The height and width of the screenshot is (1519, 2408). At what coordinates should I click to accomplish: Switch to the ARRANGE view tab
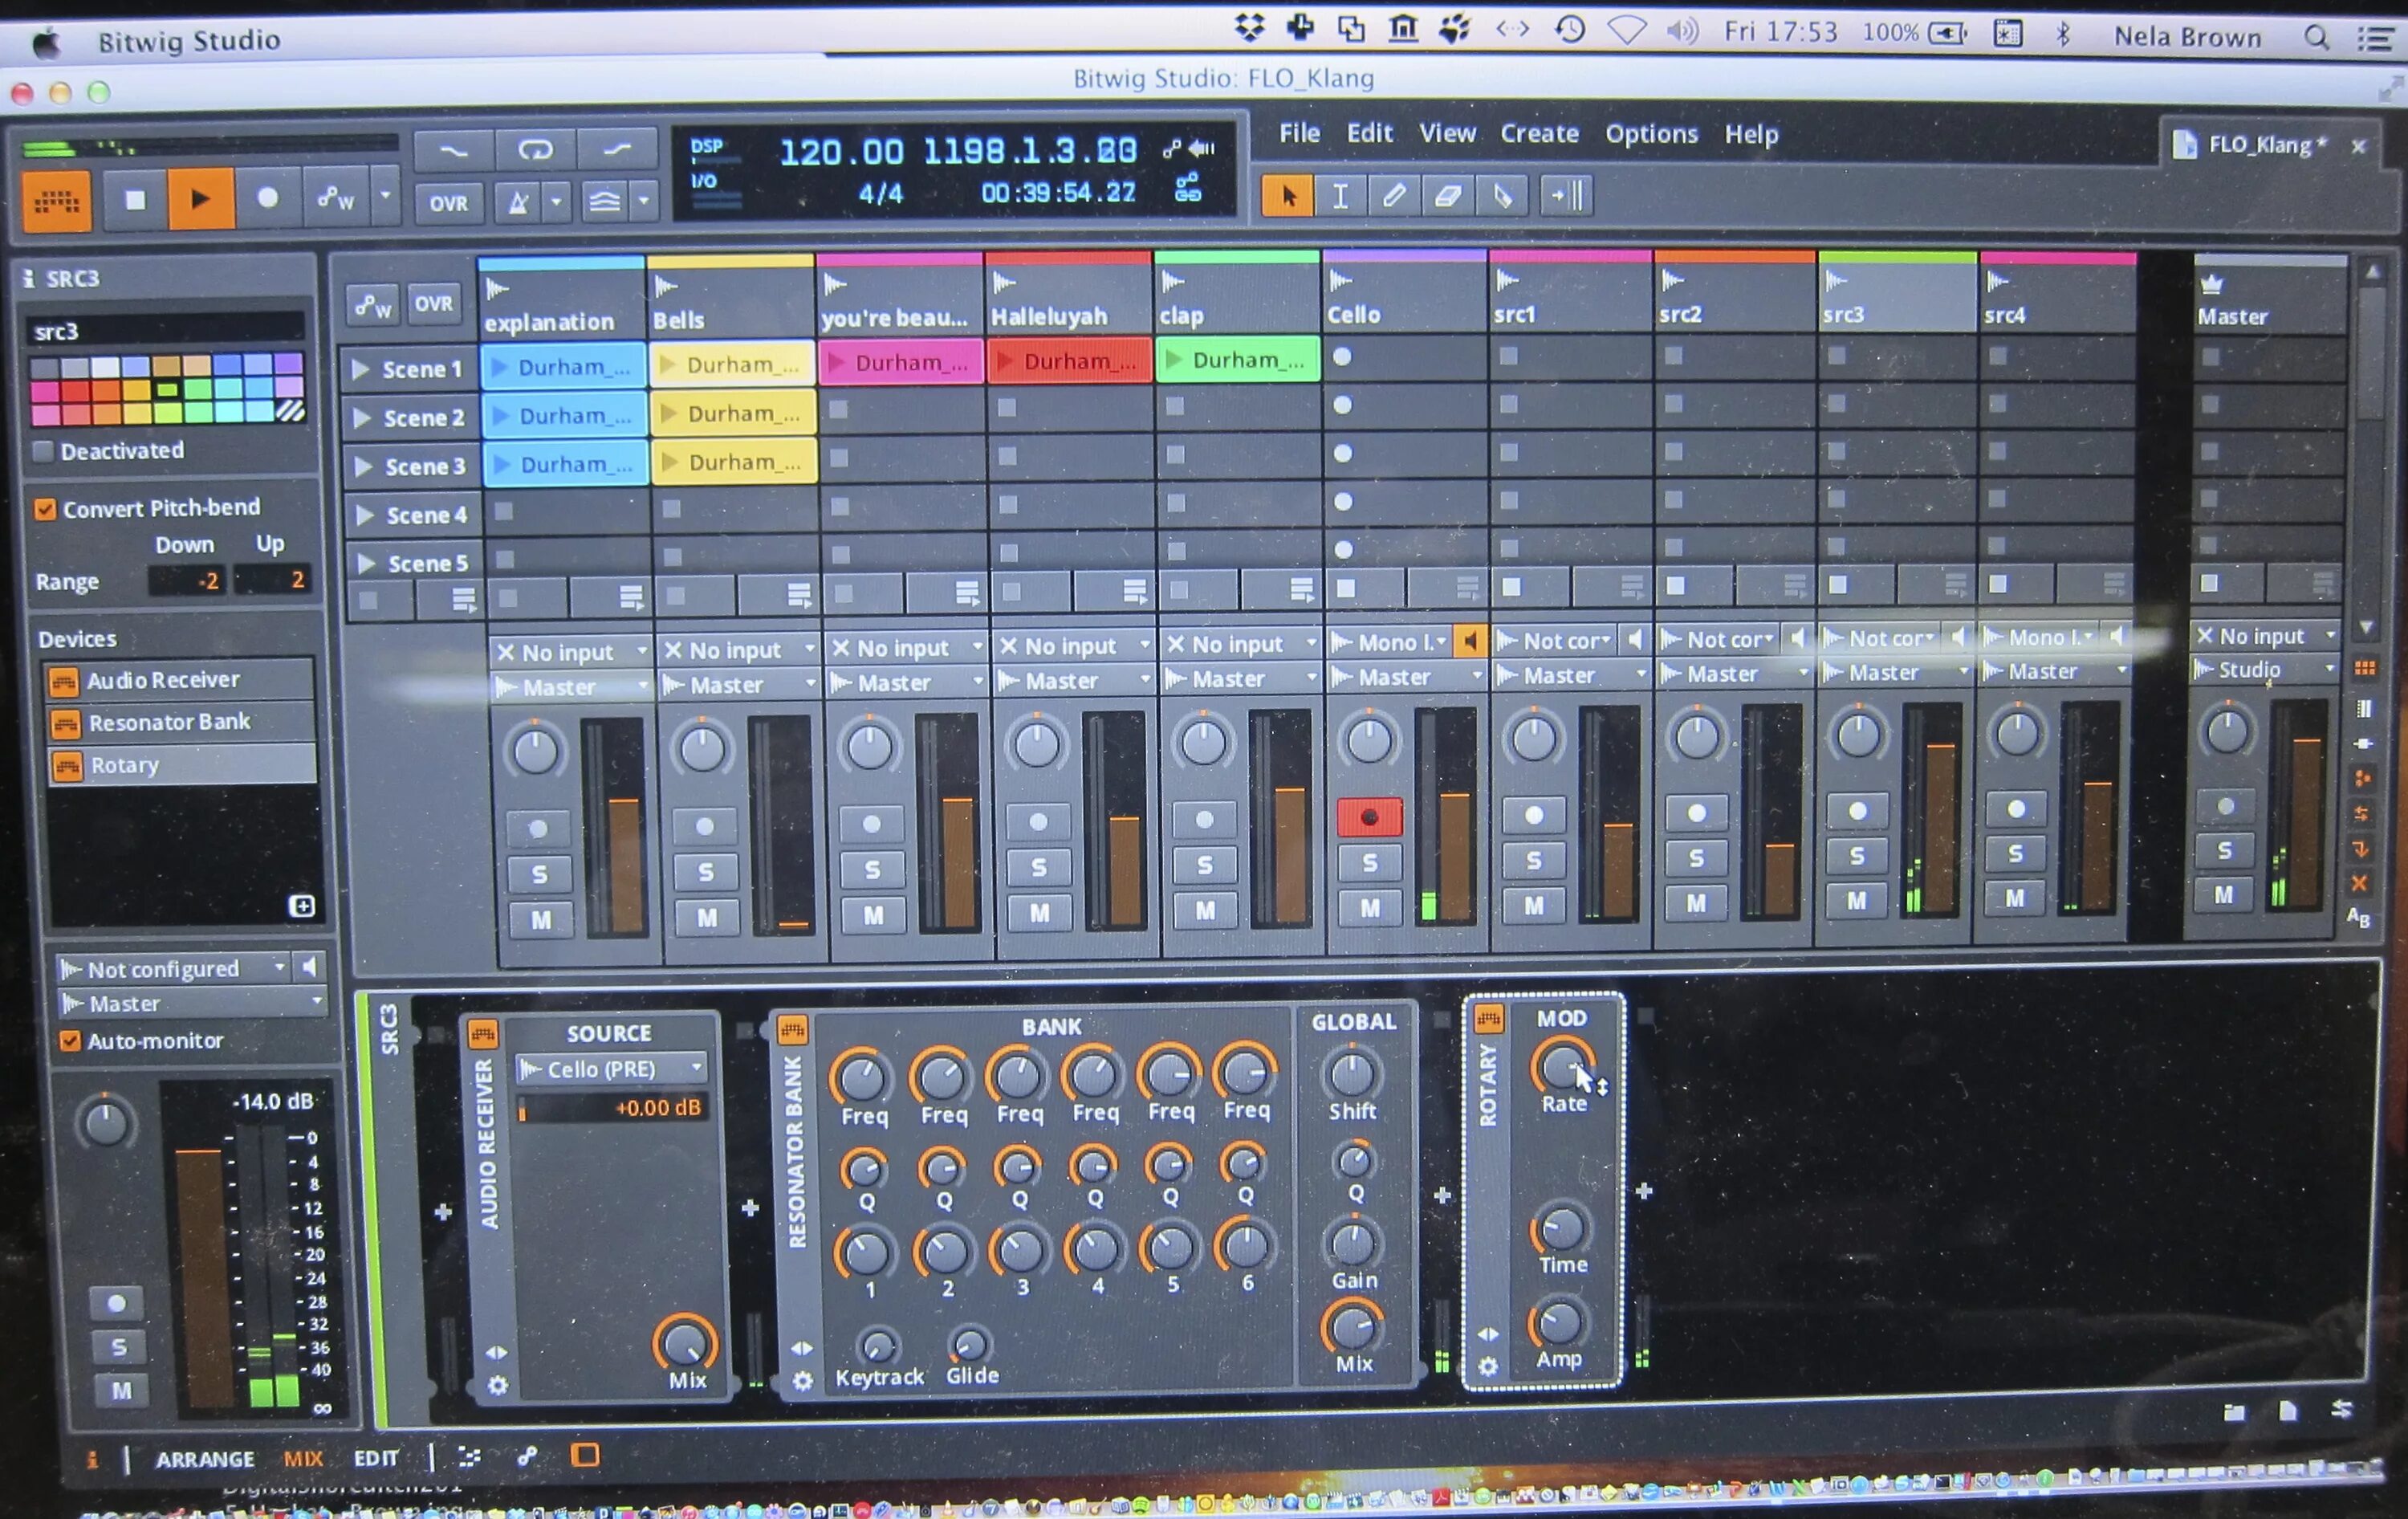pos(204,1459)
